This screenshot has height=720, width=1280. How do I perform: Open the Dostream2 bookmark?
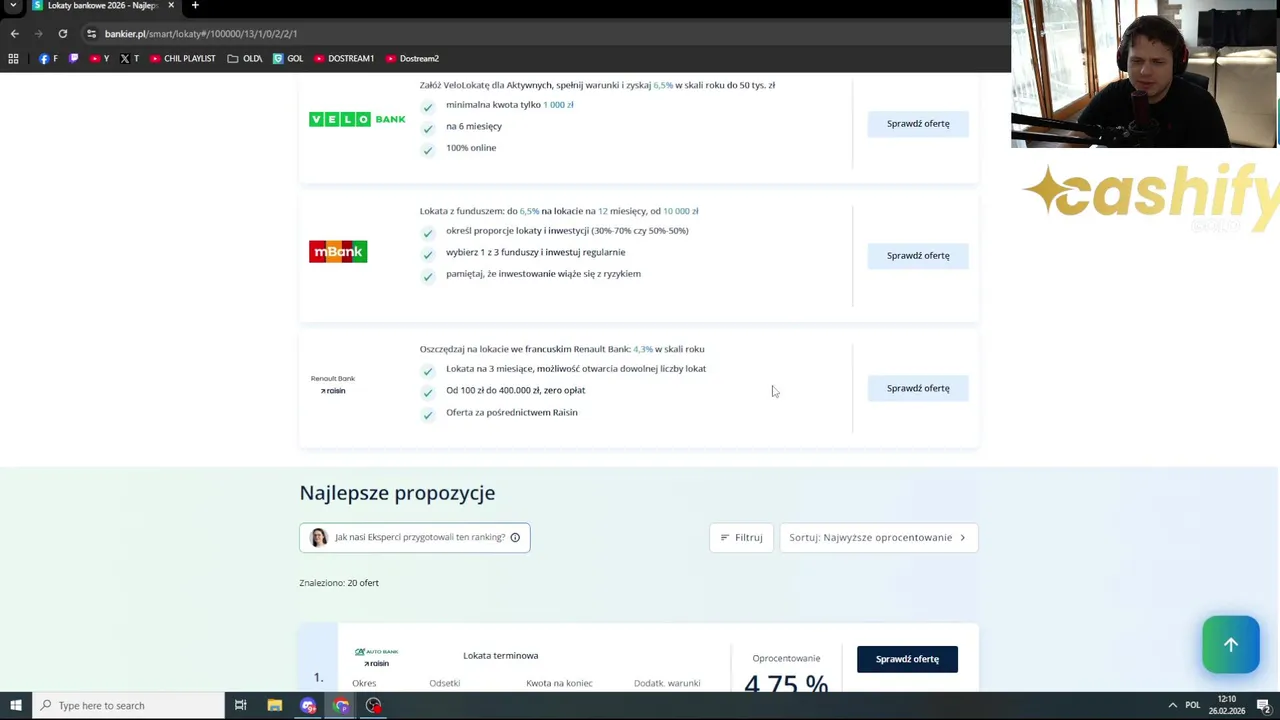click(412, 58)
